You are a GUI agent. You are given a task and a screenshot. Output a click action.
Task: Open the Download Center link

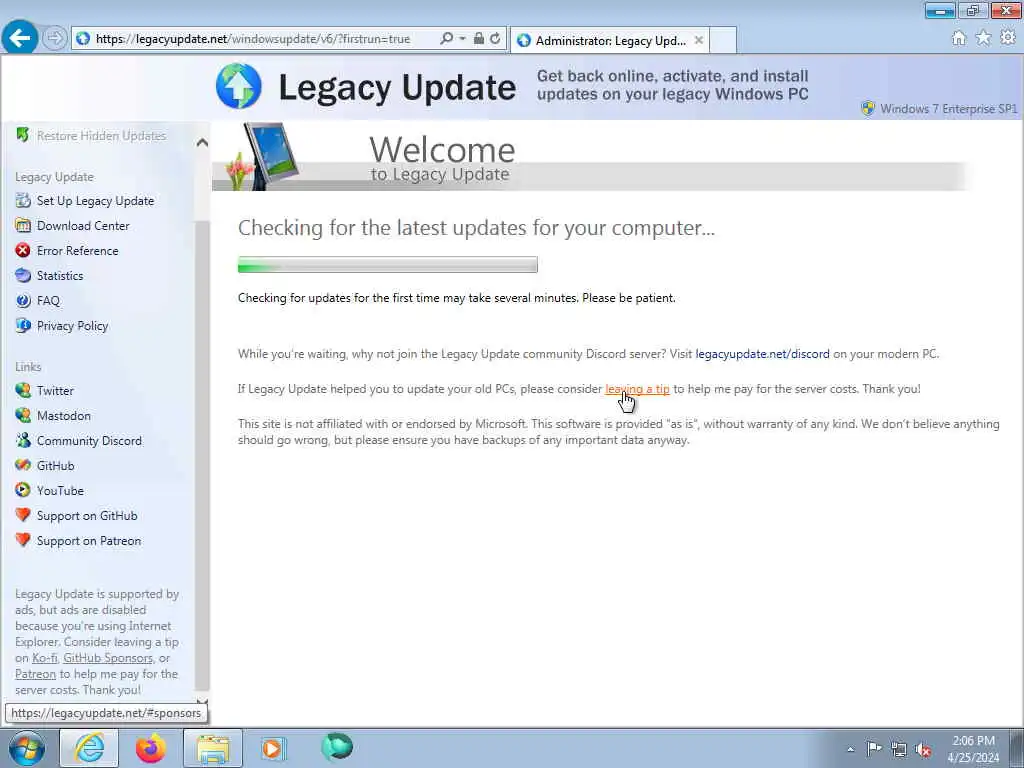[83, 226]
